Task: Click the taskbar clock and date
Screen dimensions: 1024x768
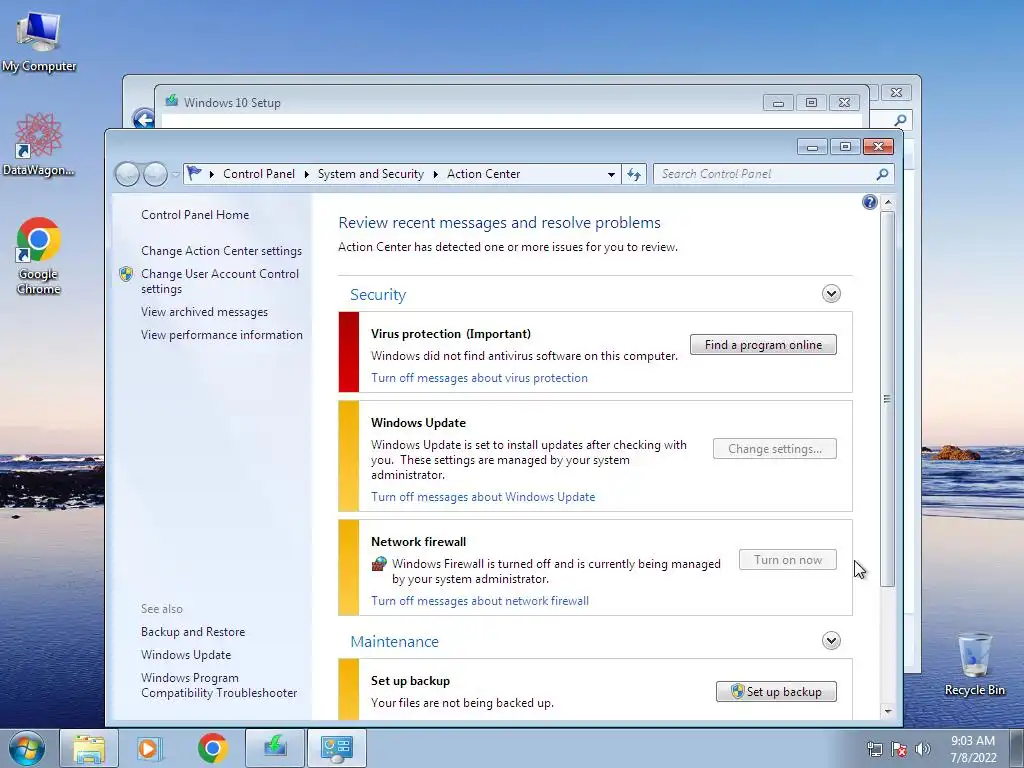Action: click(x=973, y=749)
